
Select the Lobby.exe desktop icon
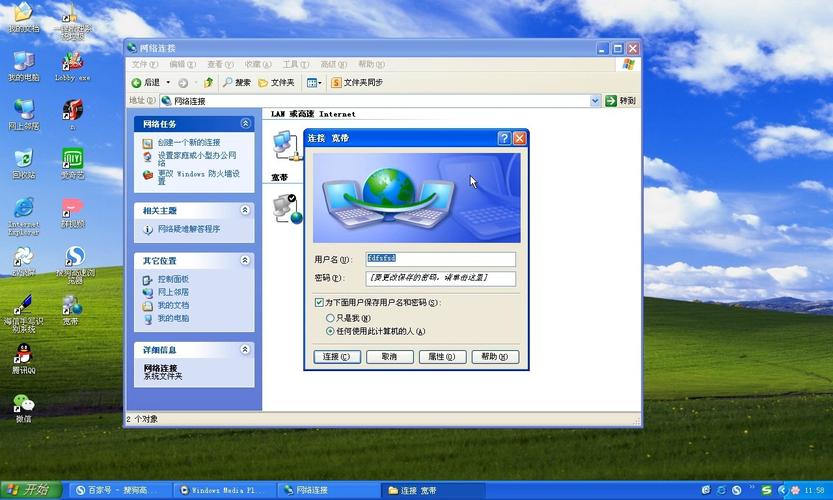[x=72, y=66]
